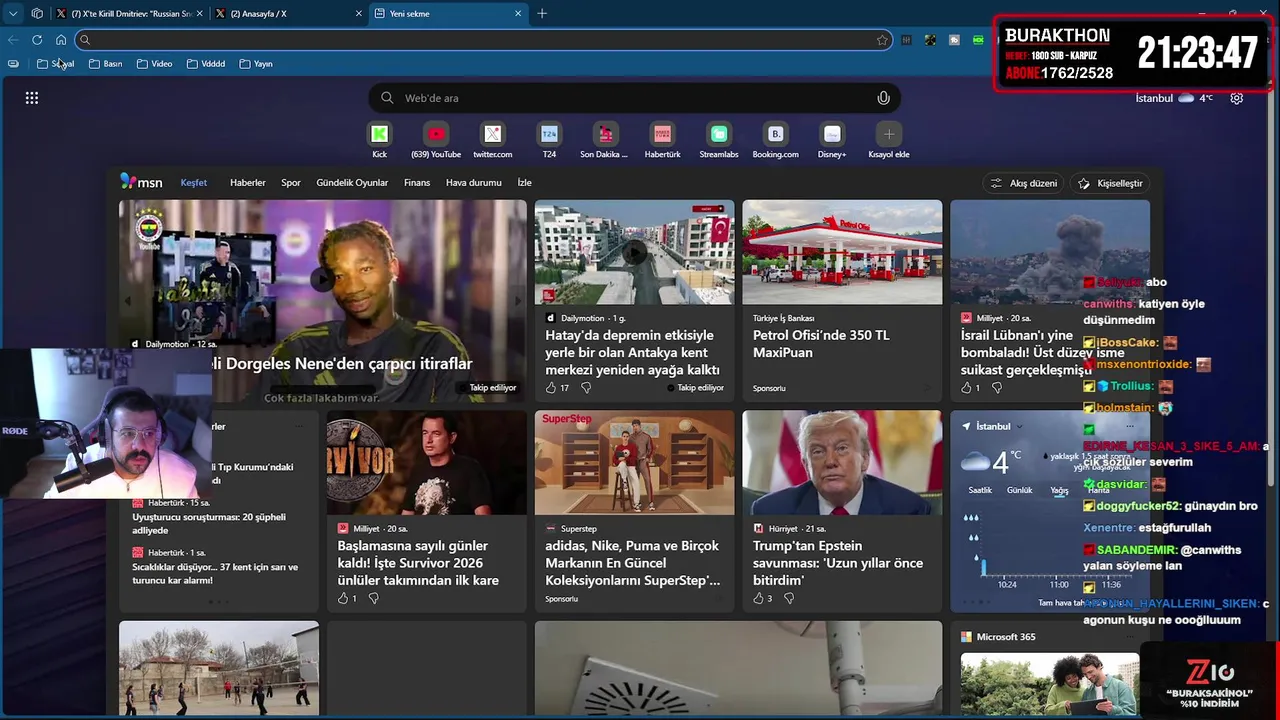The image size is (1280, 720).
Task: Add page to favorites with star icon
Action: pyautogui.click(x=882, y=40)
